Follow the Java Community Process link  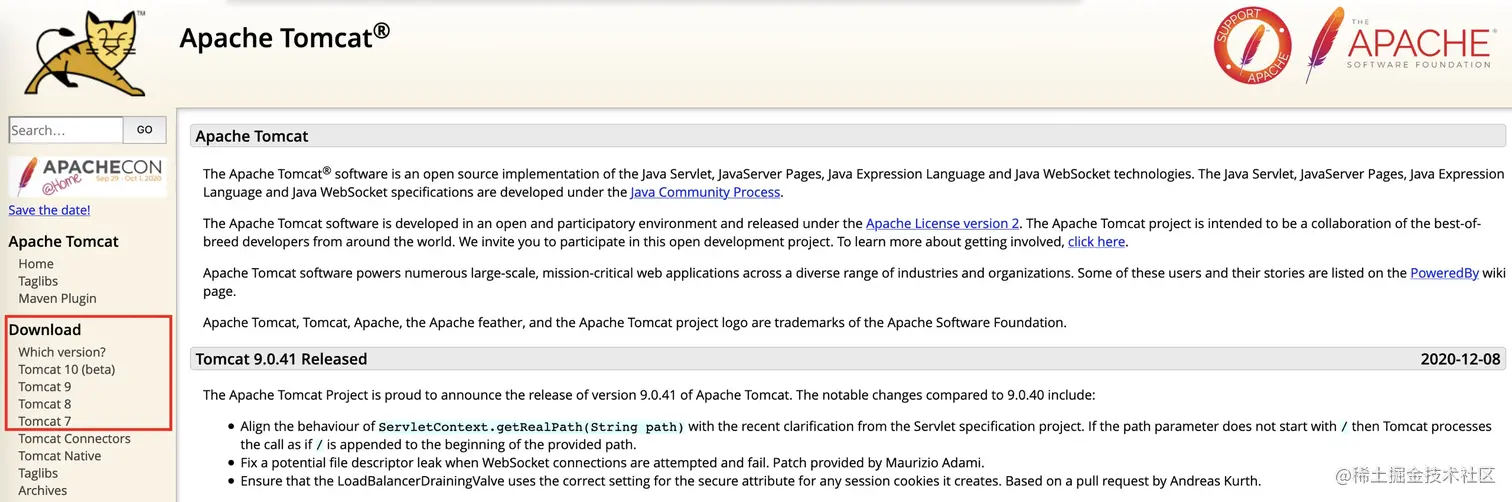click(705, 192)
